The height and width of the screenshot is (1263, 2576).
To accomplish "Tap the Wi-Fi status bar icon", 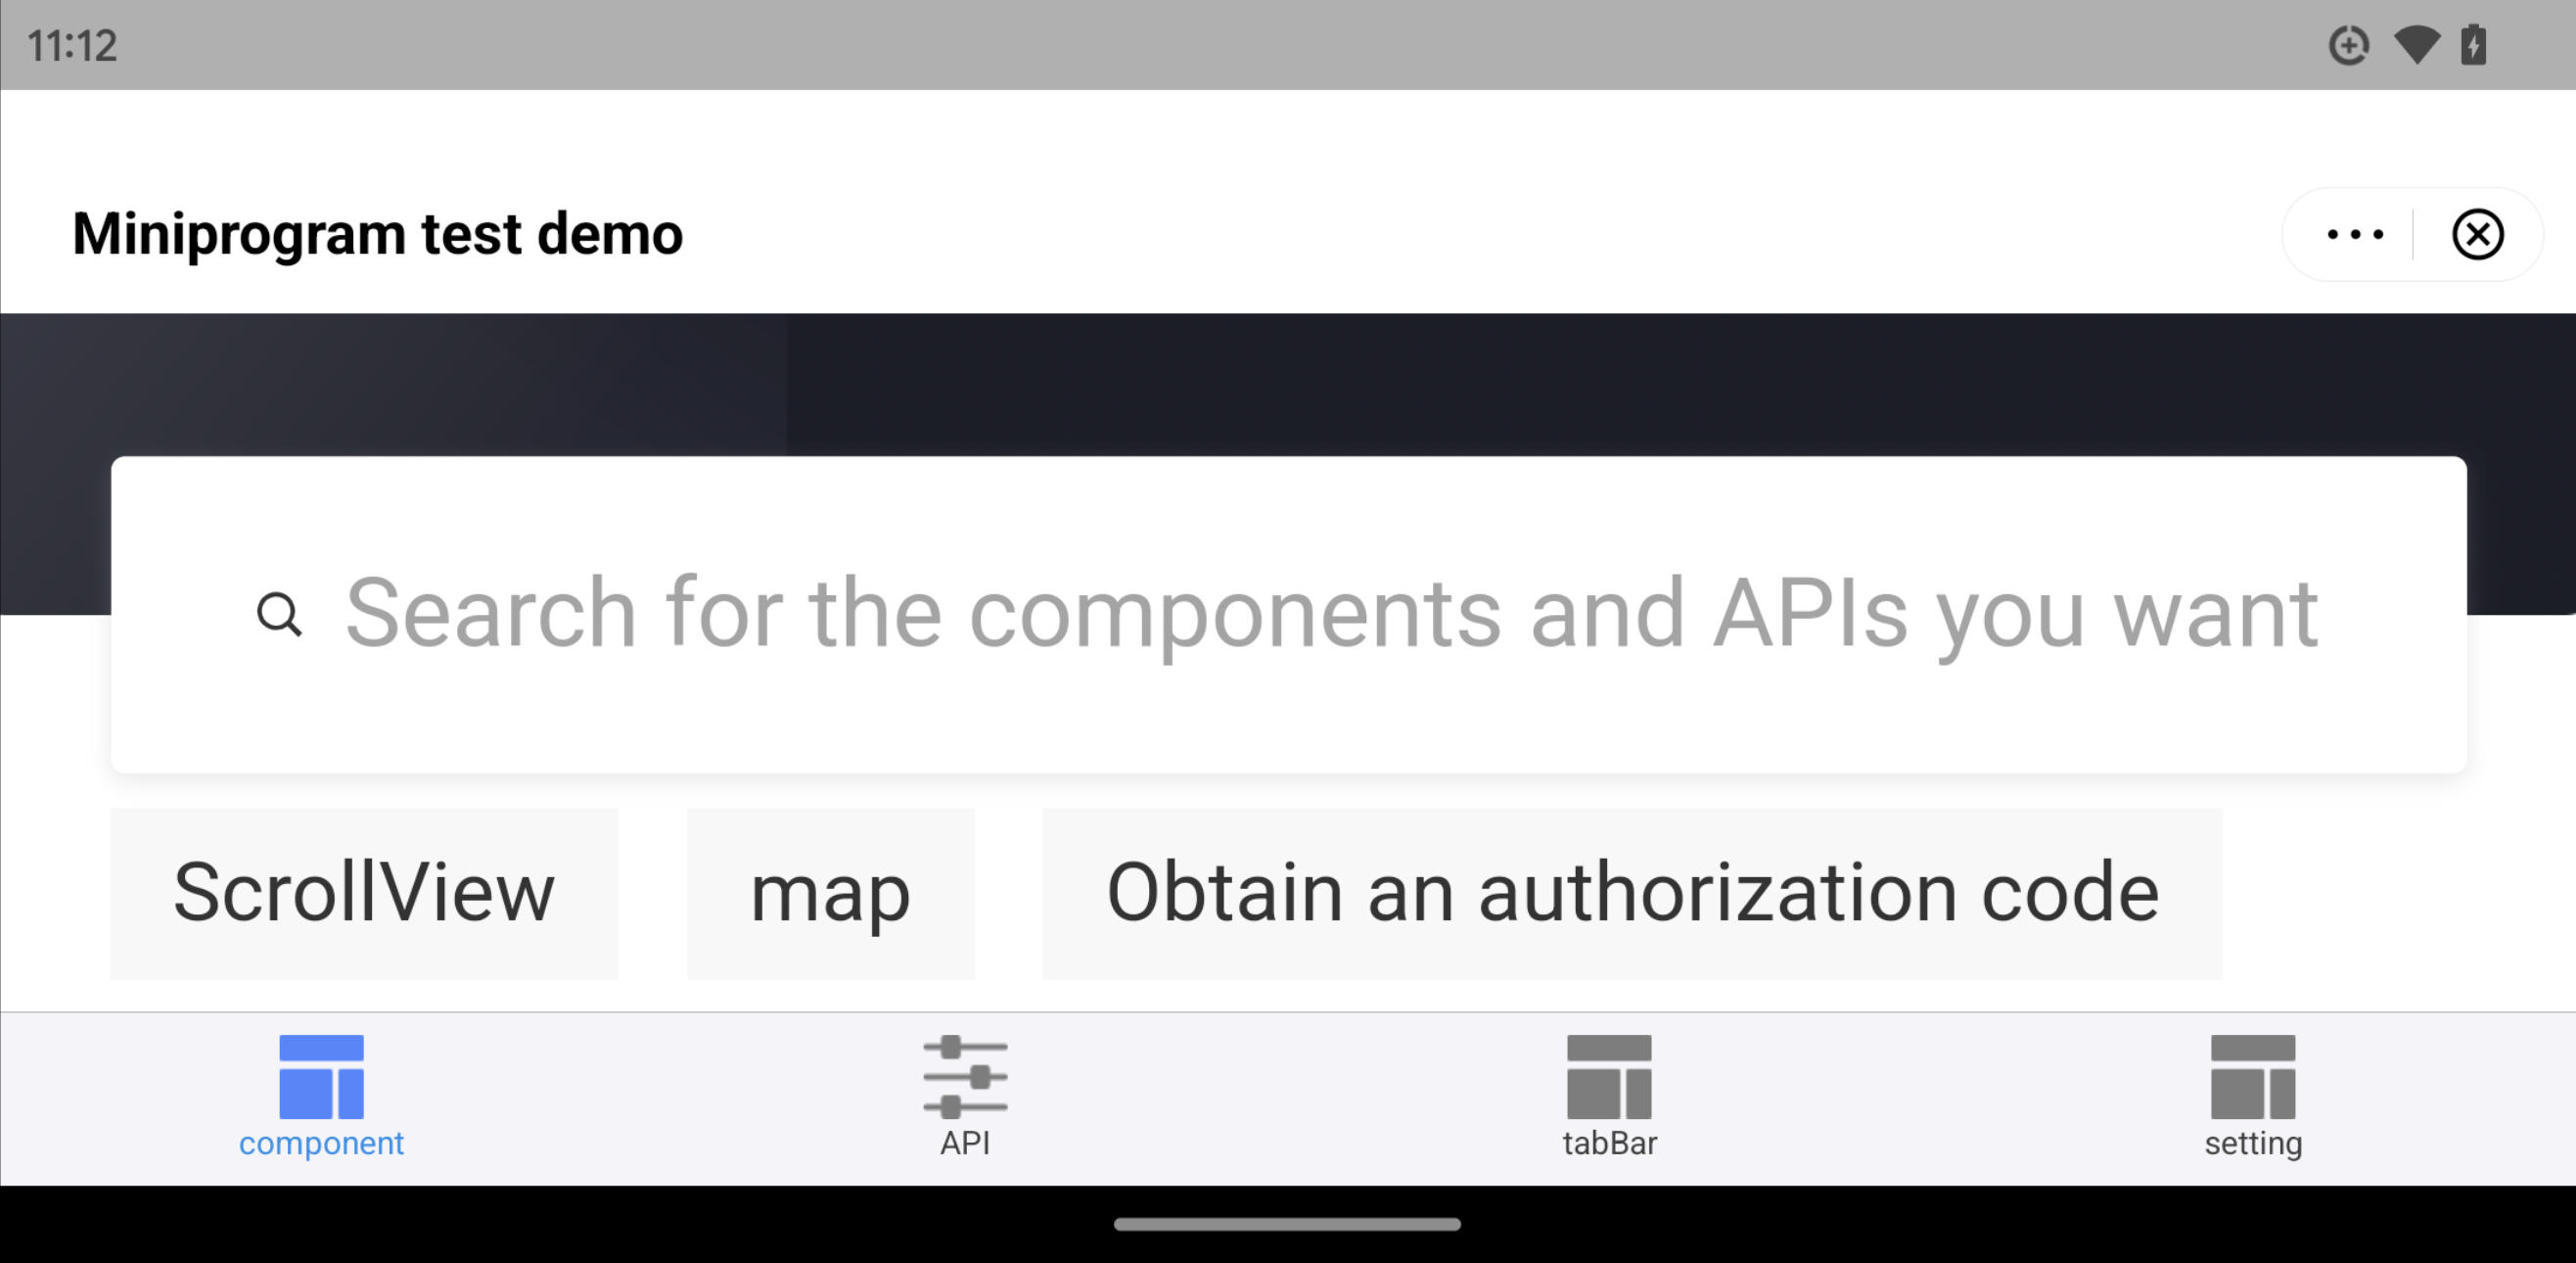I will coord(2416,45).
